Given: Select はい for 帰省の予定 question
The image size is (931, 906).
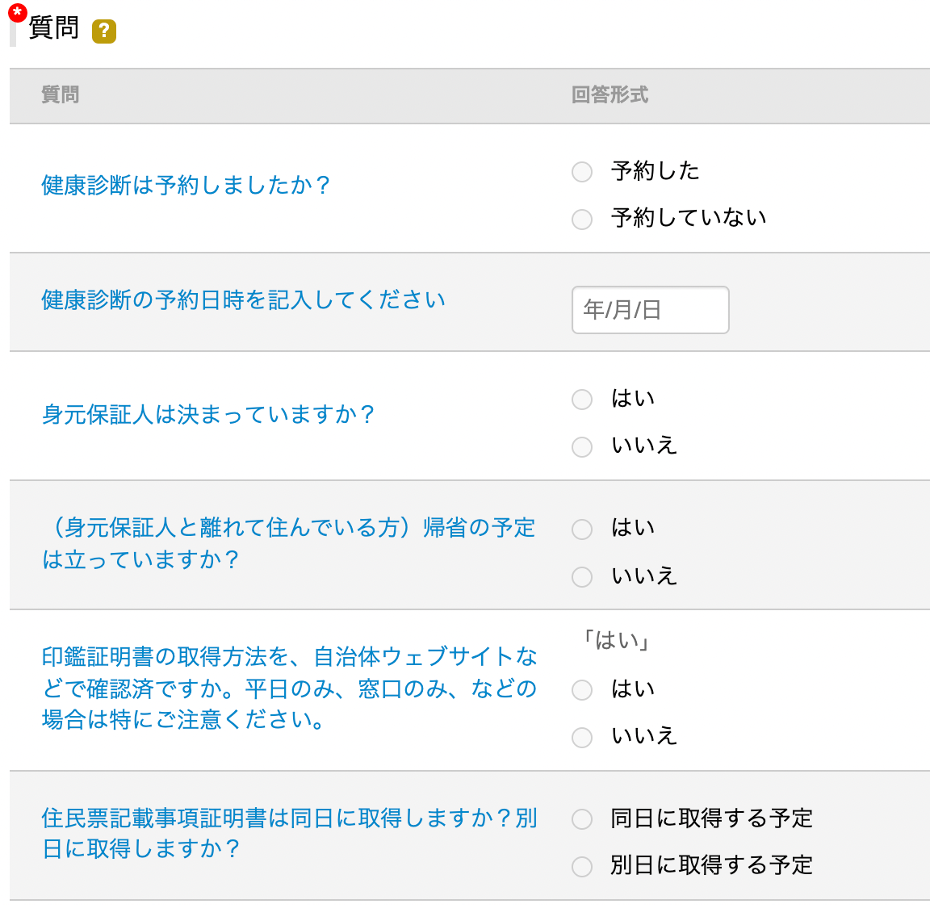Looking at the screenshot, I should [582, 529].
